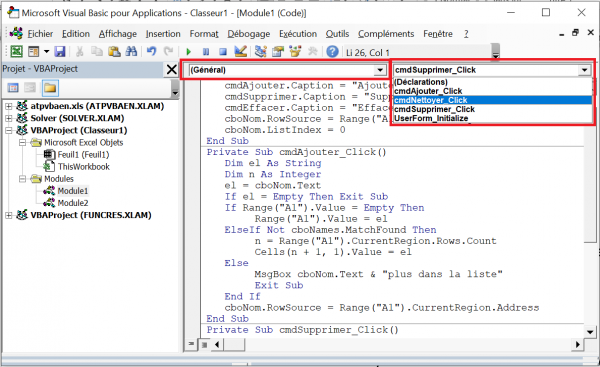Expand the VBAProject (FUNCRES.XLAM) project

click(8, 215)
